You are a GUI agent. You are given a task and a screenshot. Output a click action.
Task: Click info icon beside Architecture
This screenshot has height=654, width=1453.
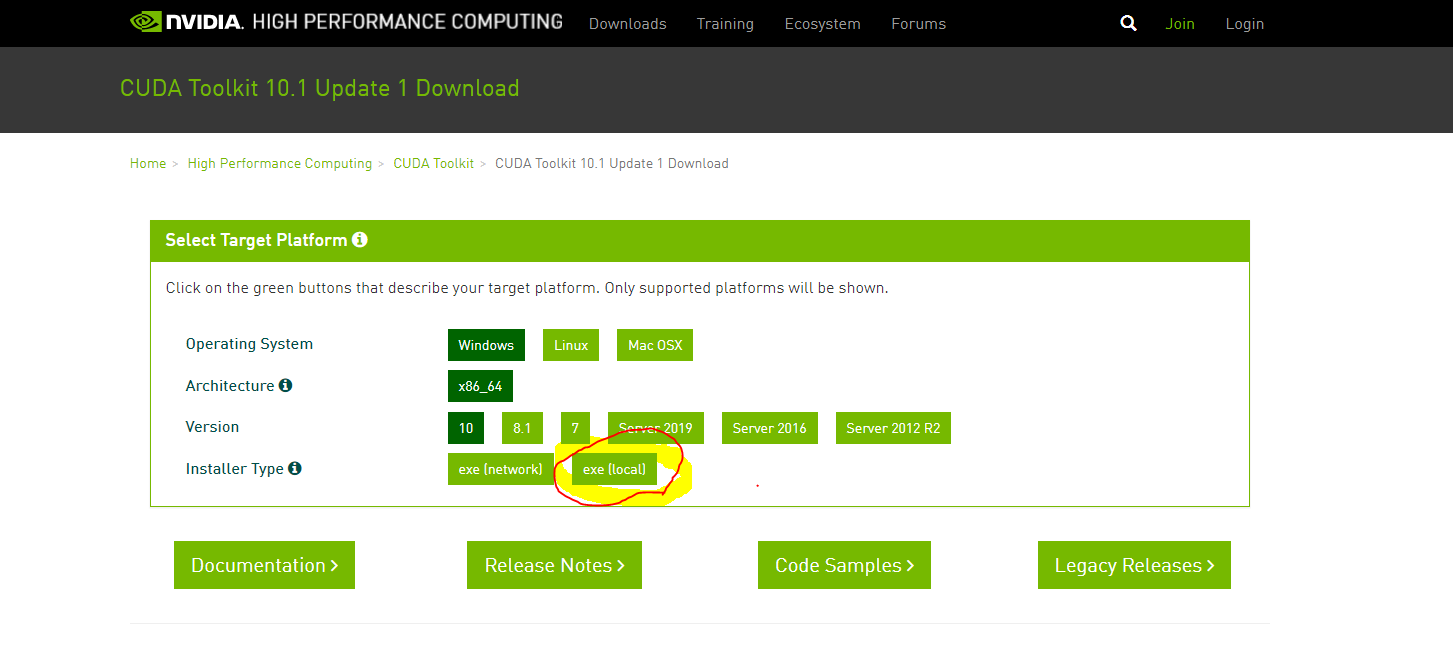point(285,385)
